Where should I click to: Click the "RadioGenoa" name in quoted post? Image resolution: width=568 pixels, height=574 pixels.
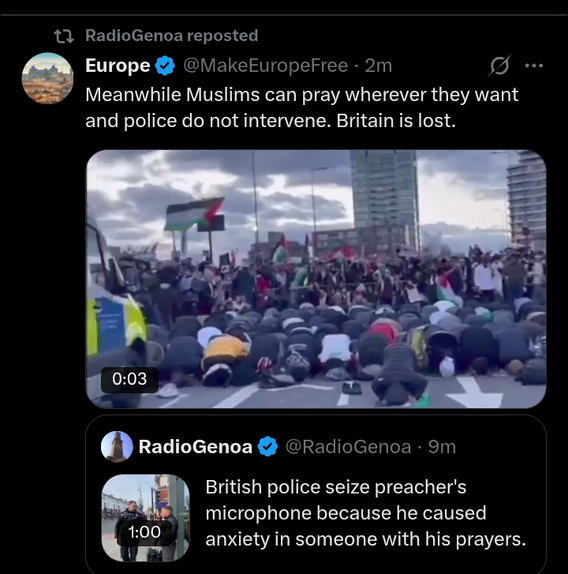click(195, 447)
